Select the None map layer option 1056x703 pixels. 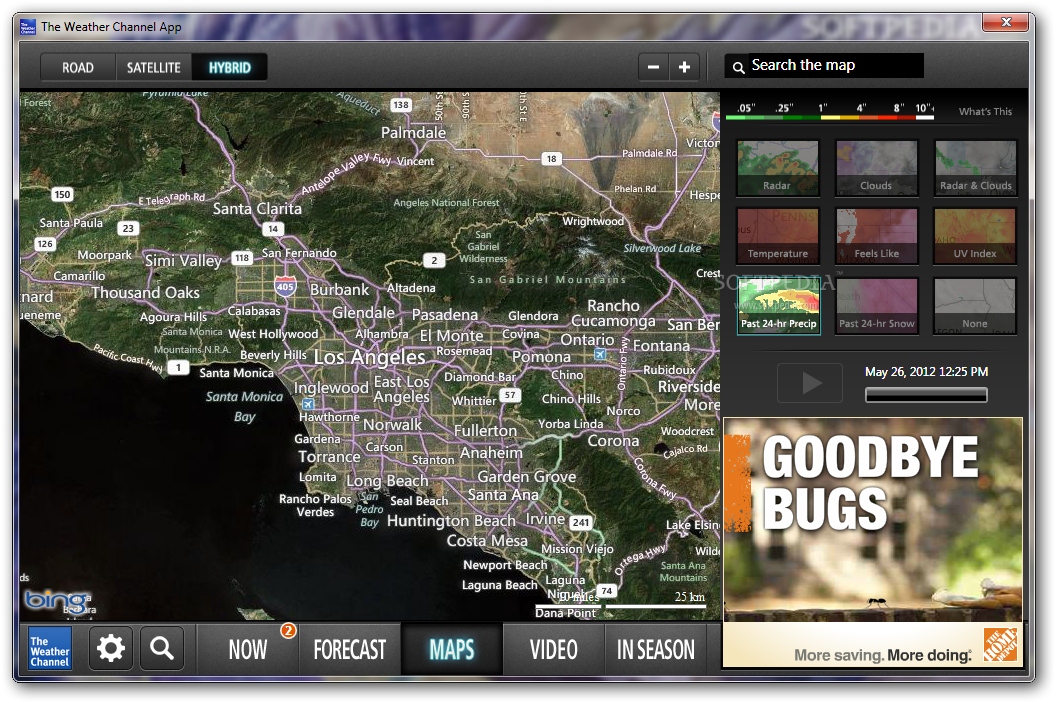tap(975, 306)
